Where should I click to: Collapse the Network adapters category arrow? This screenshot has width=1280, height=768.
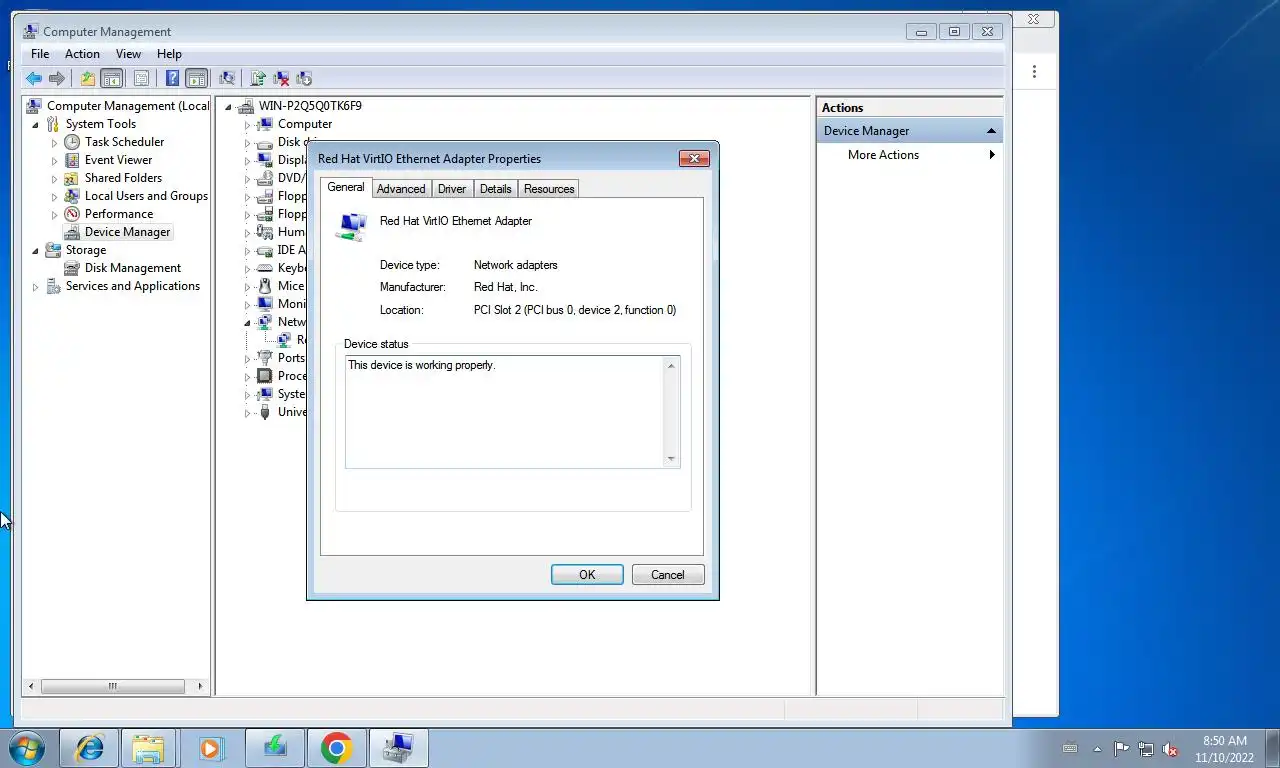tap(247, 323)
